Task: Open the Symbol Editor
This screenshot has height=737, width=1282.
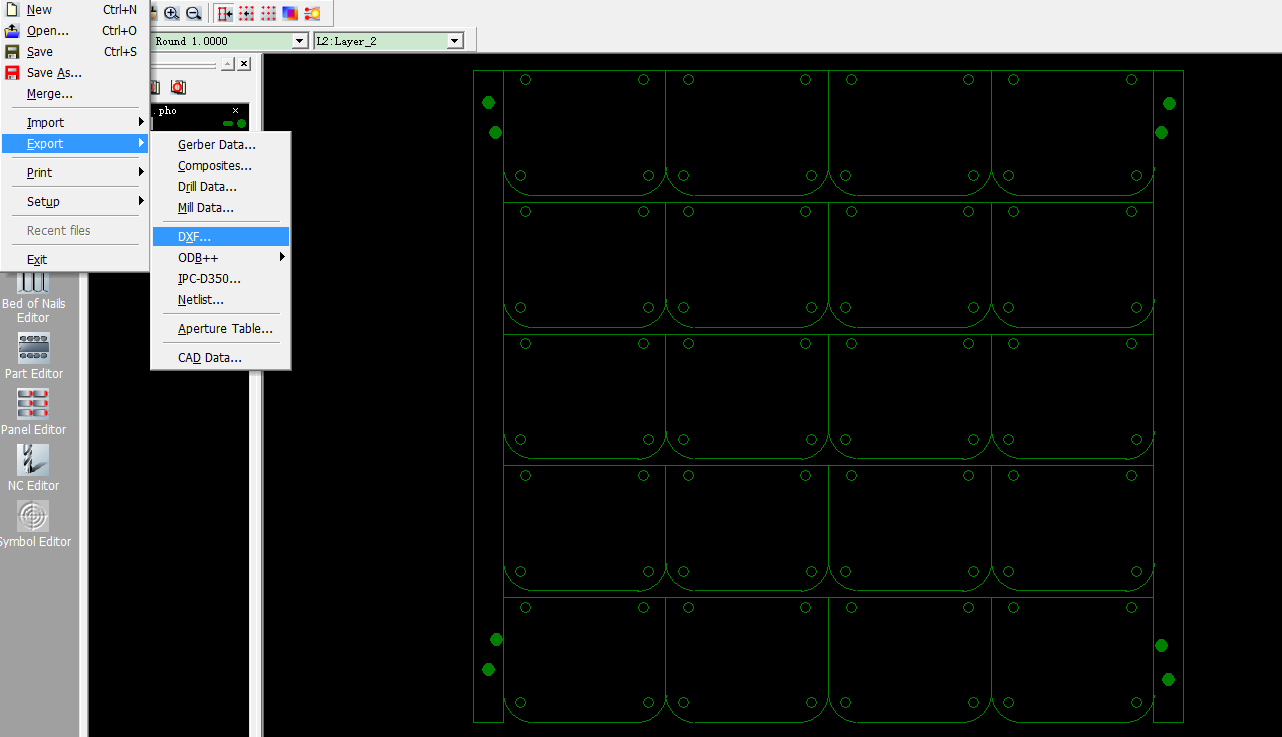Action: coord(33,523)
